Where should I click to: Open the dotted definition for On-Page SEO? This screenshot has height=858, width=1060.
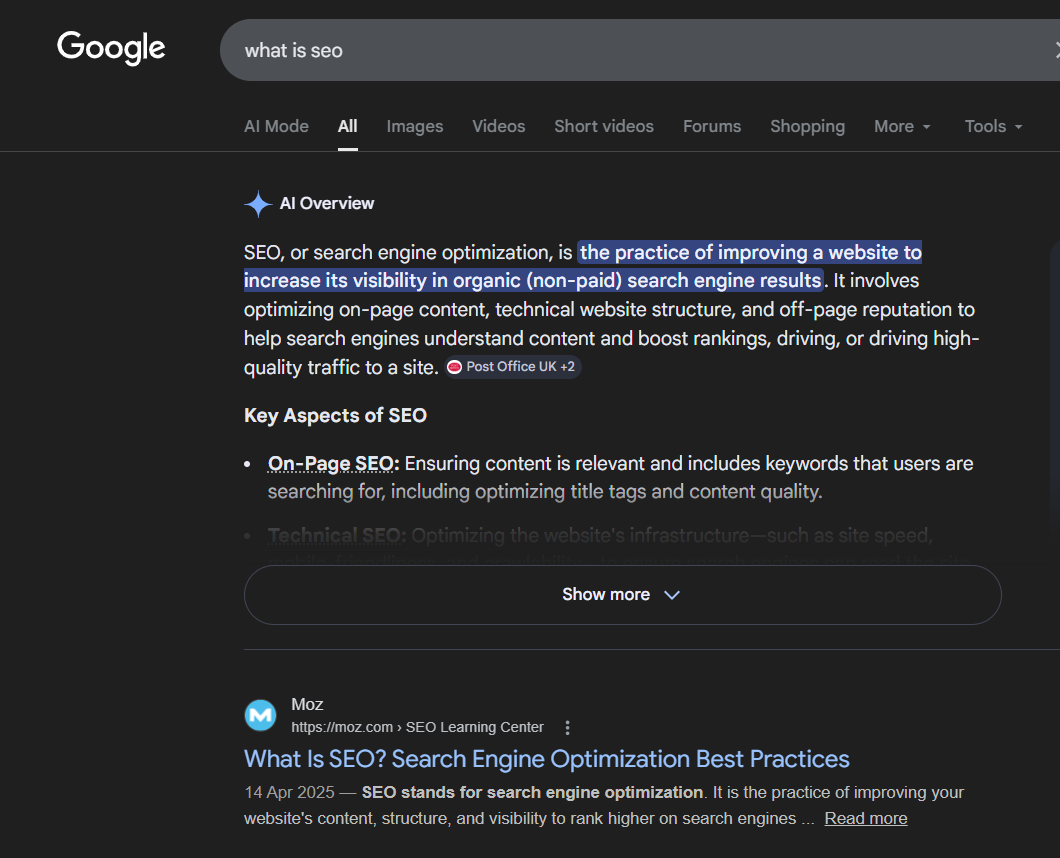coord(331,463)
